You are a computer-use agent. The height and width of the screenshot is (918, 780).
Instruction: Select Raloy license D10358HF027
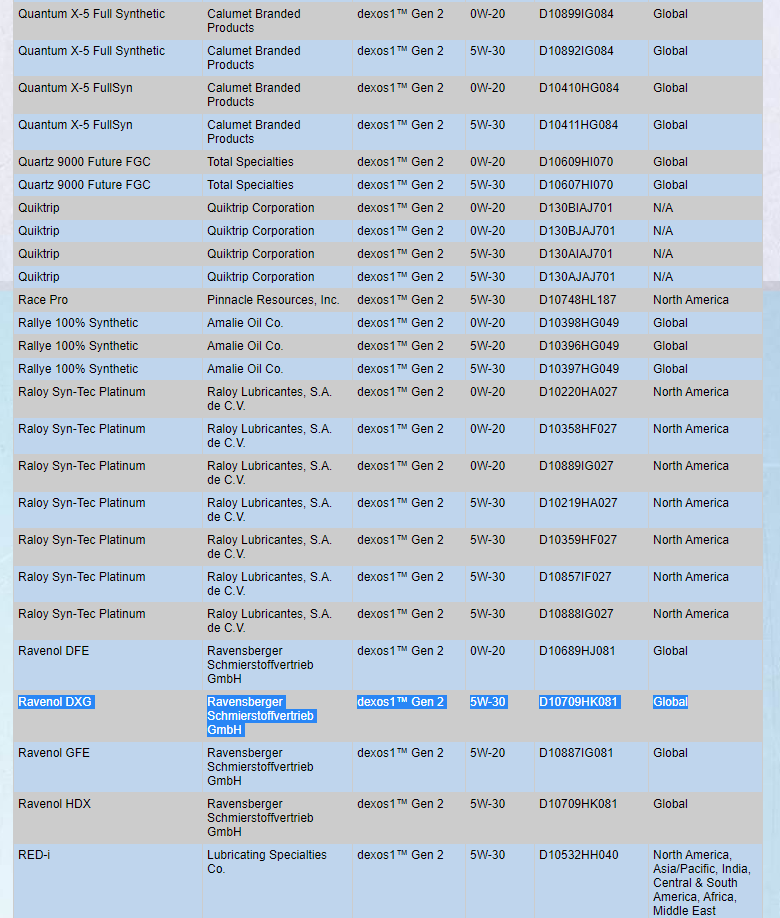tap(578, 429)
